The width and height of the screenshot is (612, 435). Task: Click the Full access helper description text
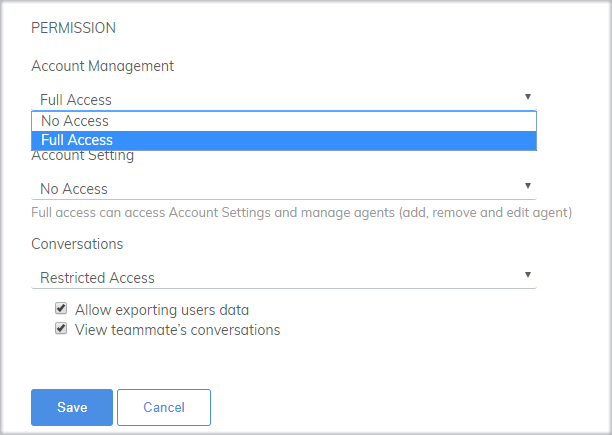[x=301, y=213]
